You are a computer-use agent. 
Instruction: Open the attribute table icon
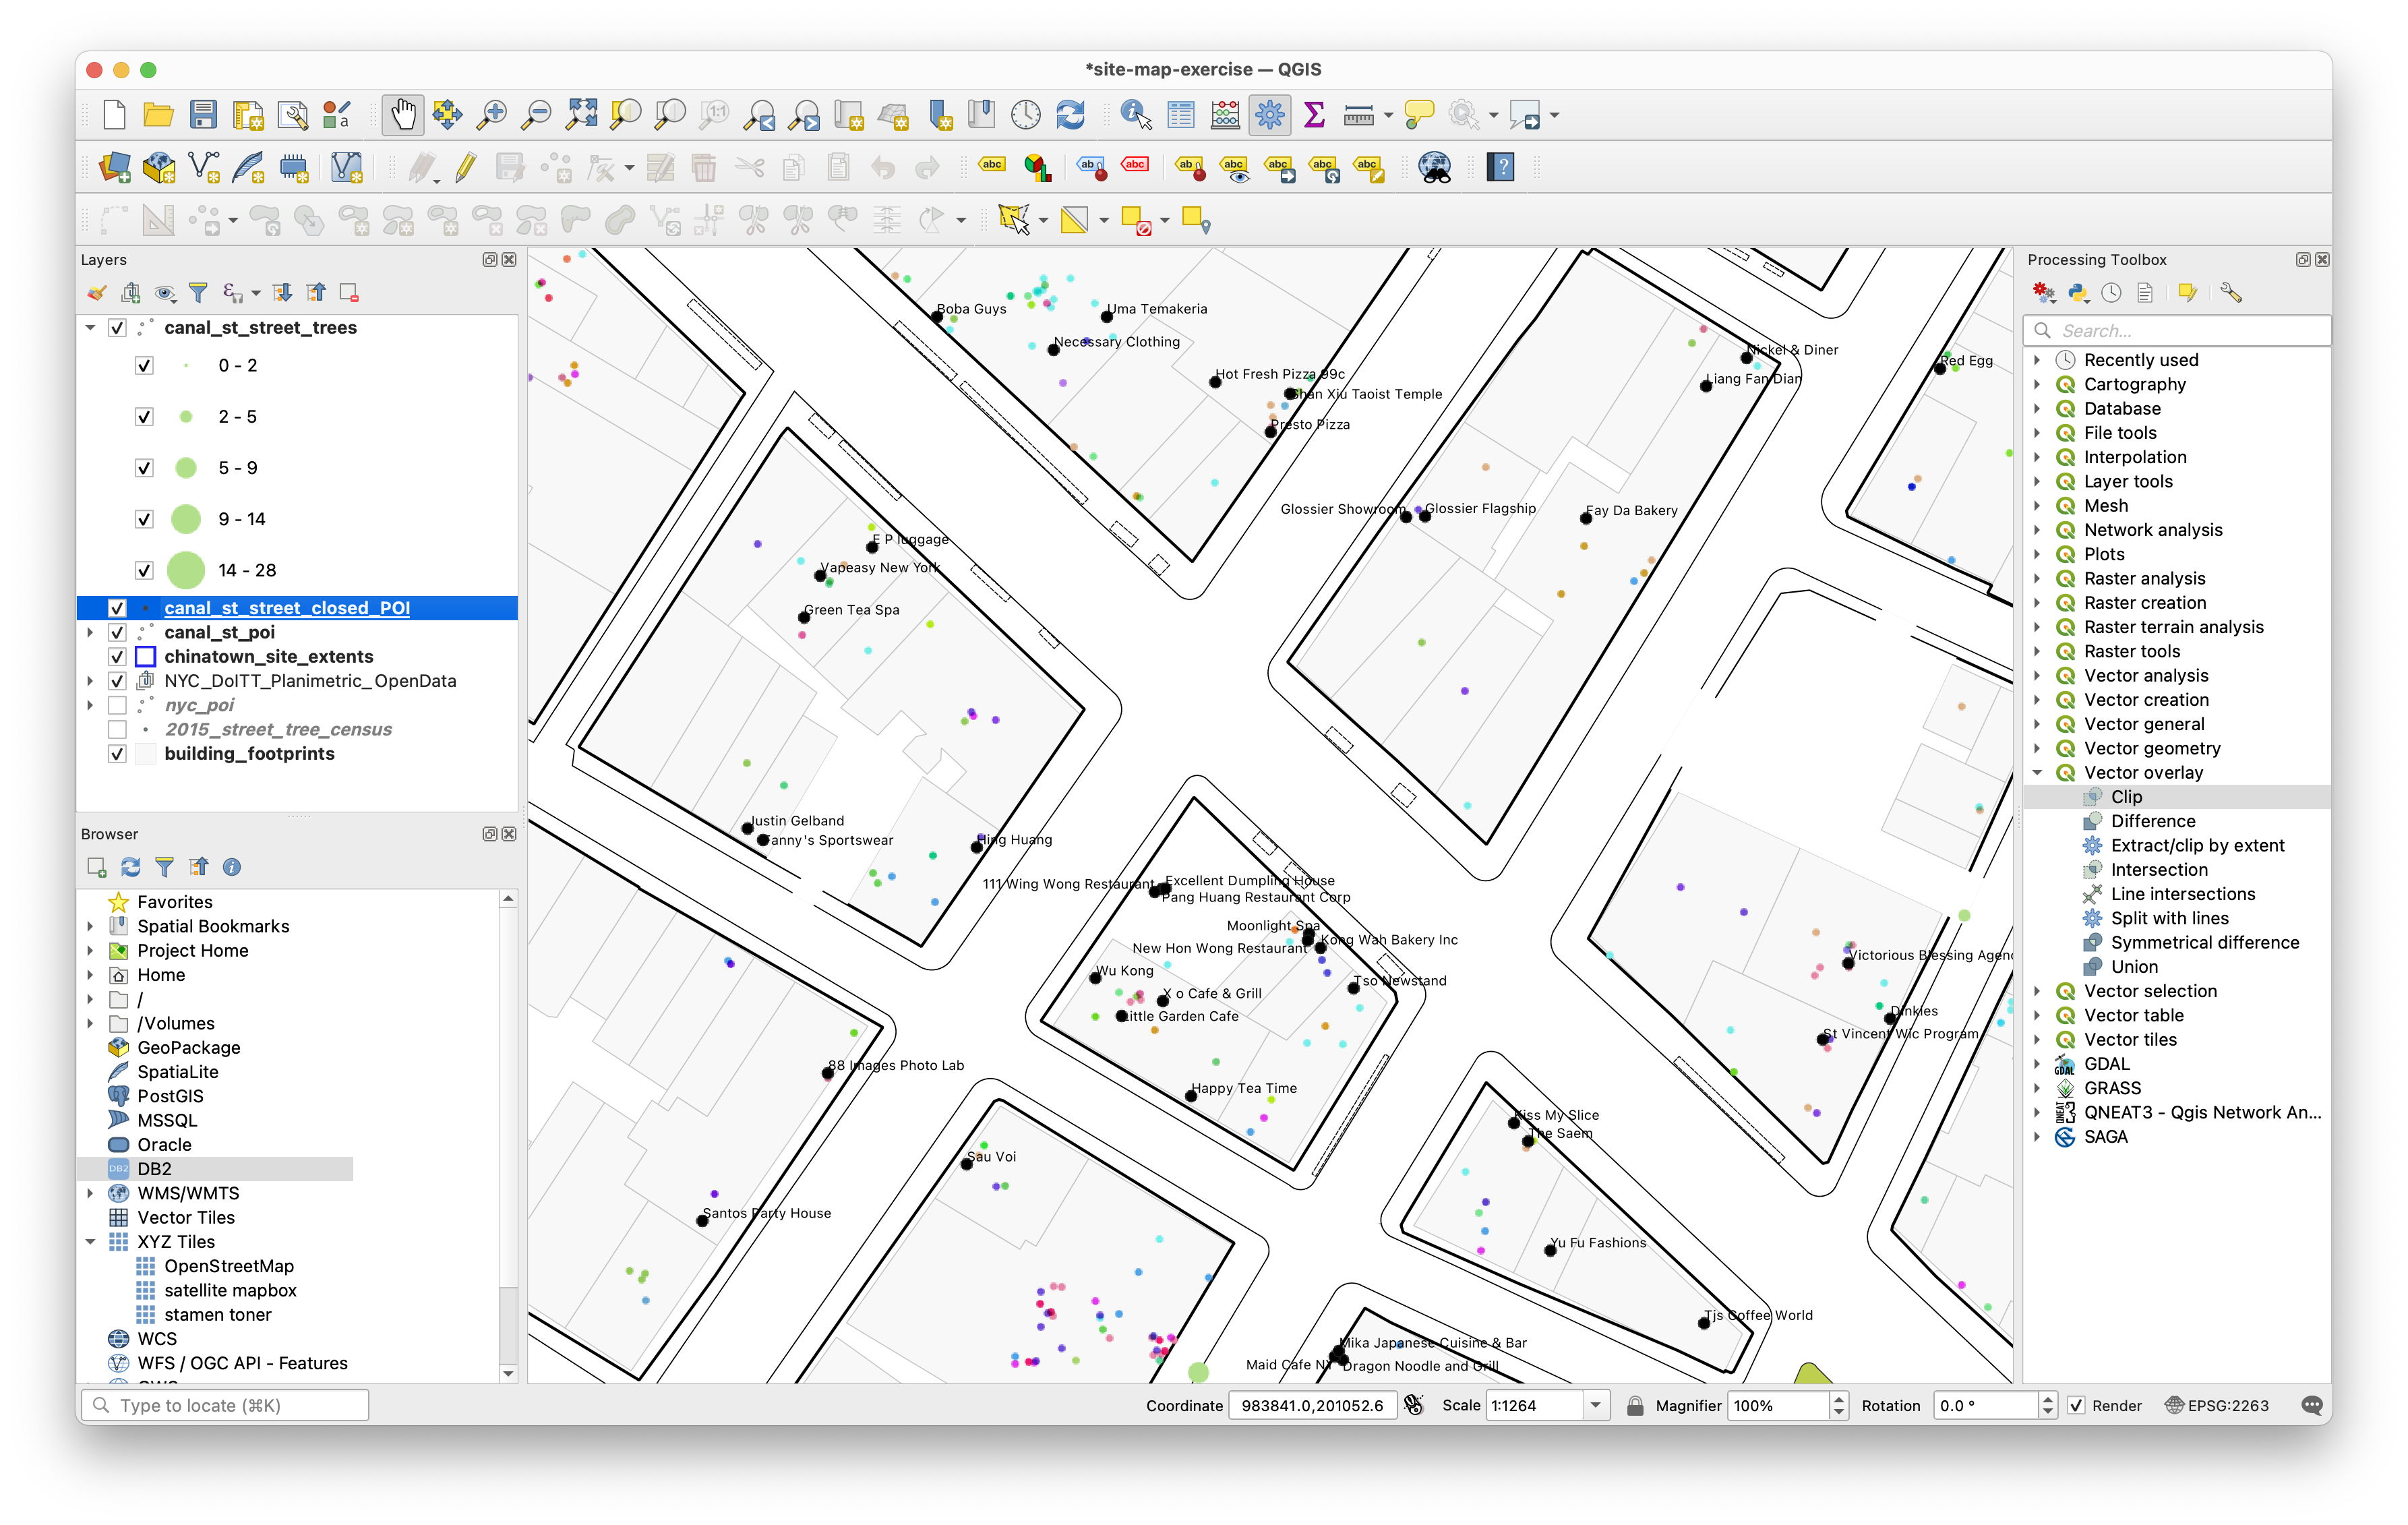(1181, 115)
